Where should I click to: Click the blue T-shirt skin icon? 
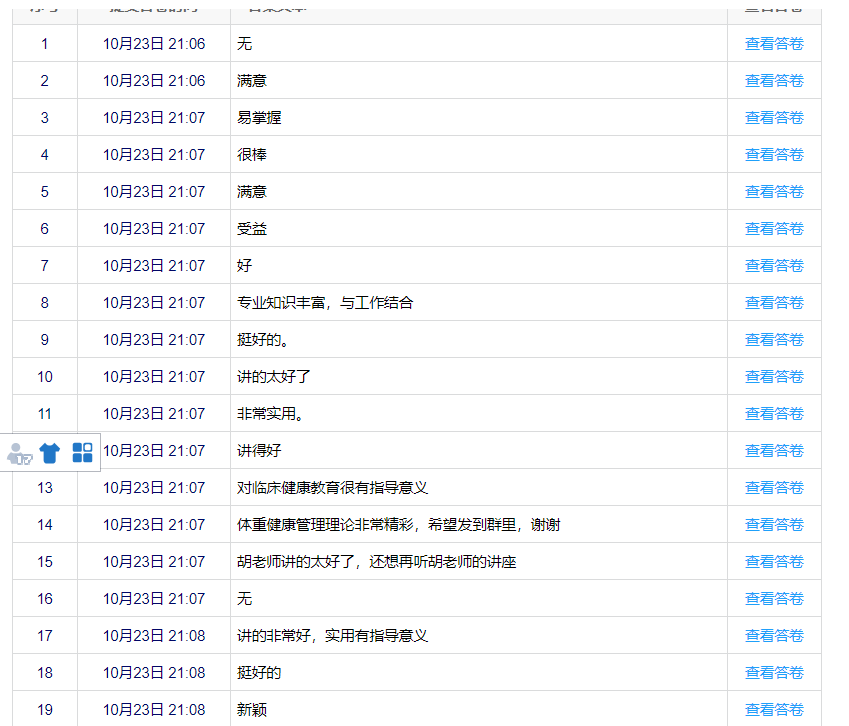[50, 453]
